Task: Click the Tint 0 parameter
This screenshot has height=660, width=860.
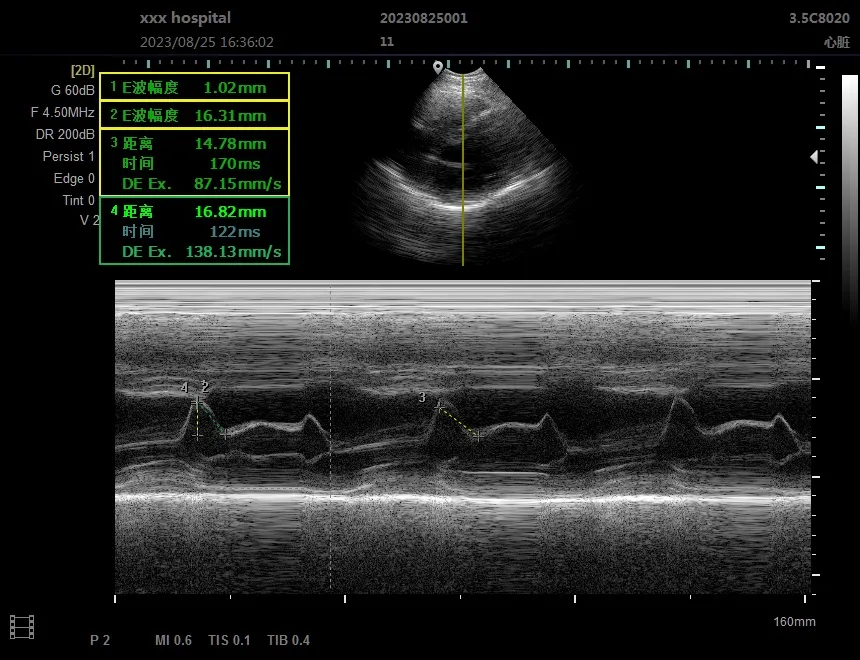Action: pos(78,200)
